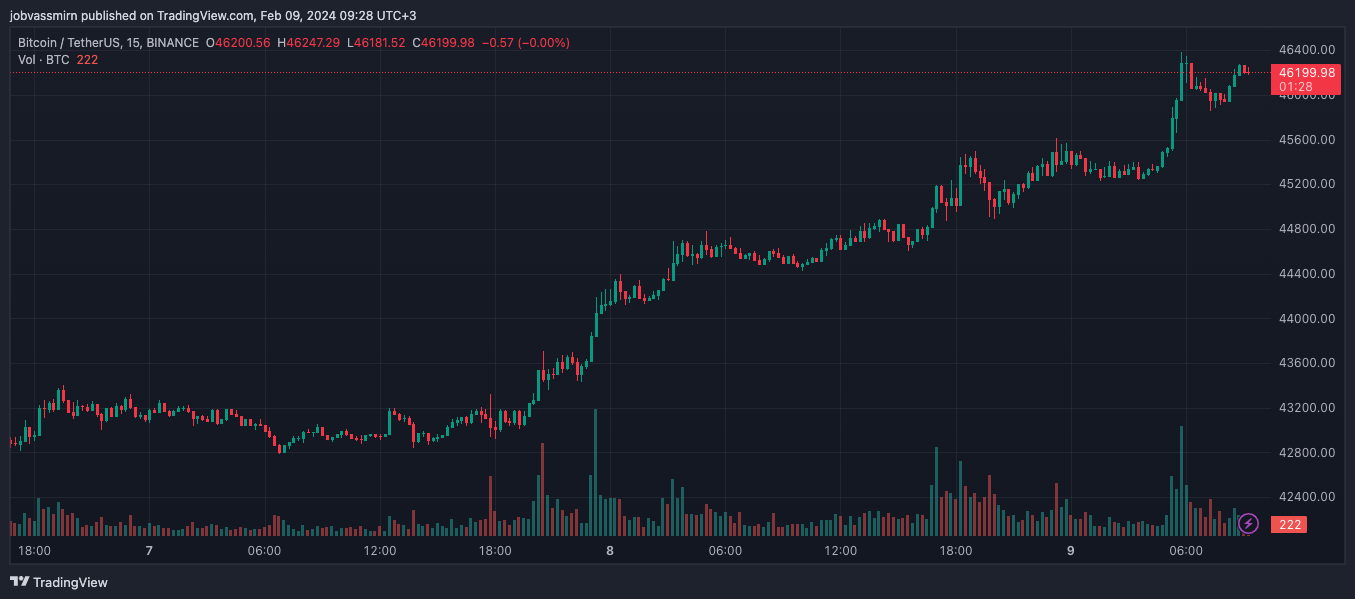Click the closing price value C46199.98 in legend
The height and width of the screenshot is (599, 1355).
click(445, 43)
